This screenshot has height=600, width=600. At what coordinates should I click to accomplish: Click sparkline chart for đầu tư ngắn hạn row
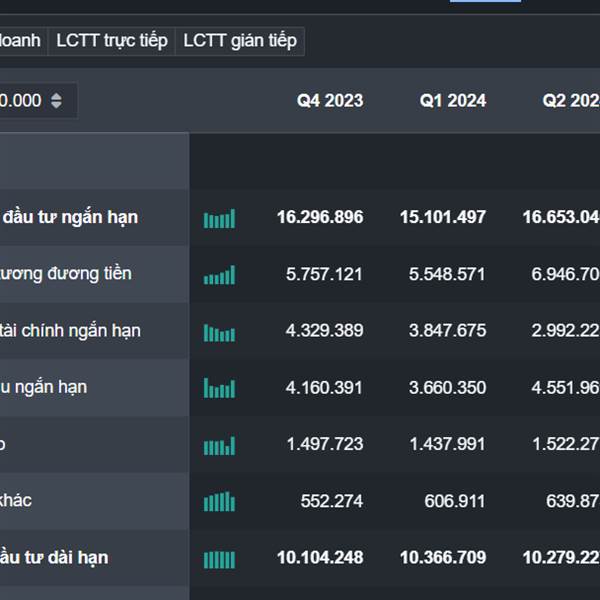tap(219, 218)
